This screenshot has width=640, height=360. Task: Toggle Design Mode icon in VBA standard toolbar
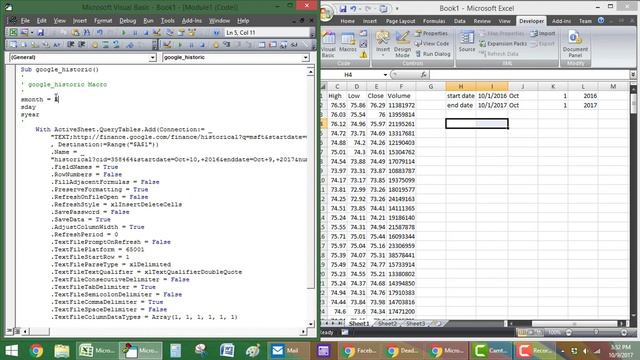tap(157, 32)
